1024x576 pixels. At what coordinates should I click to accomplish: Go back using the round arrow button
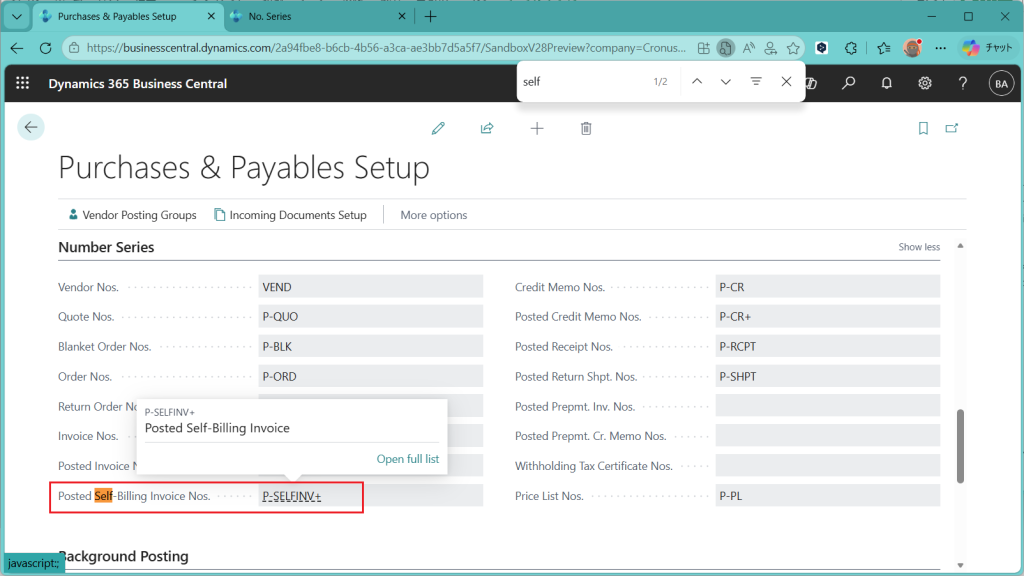pos(31,127)
